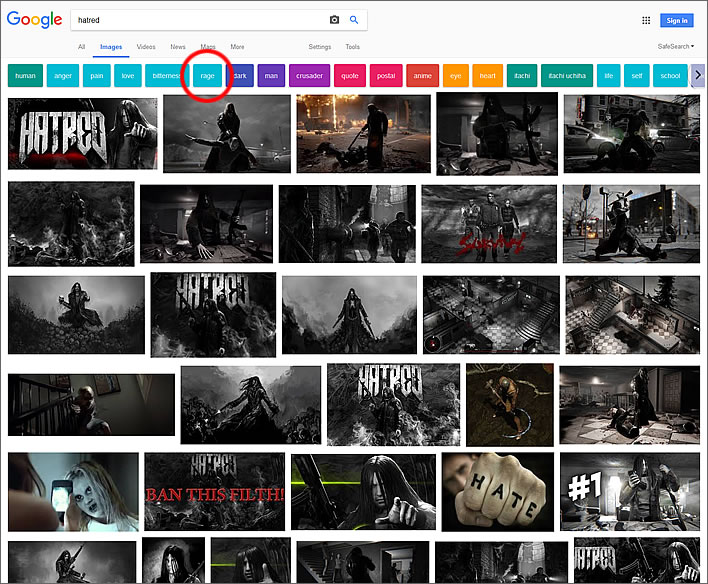Select the crusader chip

(x=309, y=75)
